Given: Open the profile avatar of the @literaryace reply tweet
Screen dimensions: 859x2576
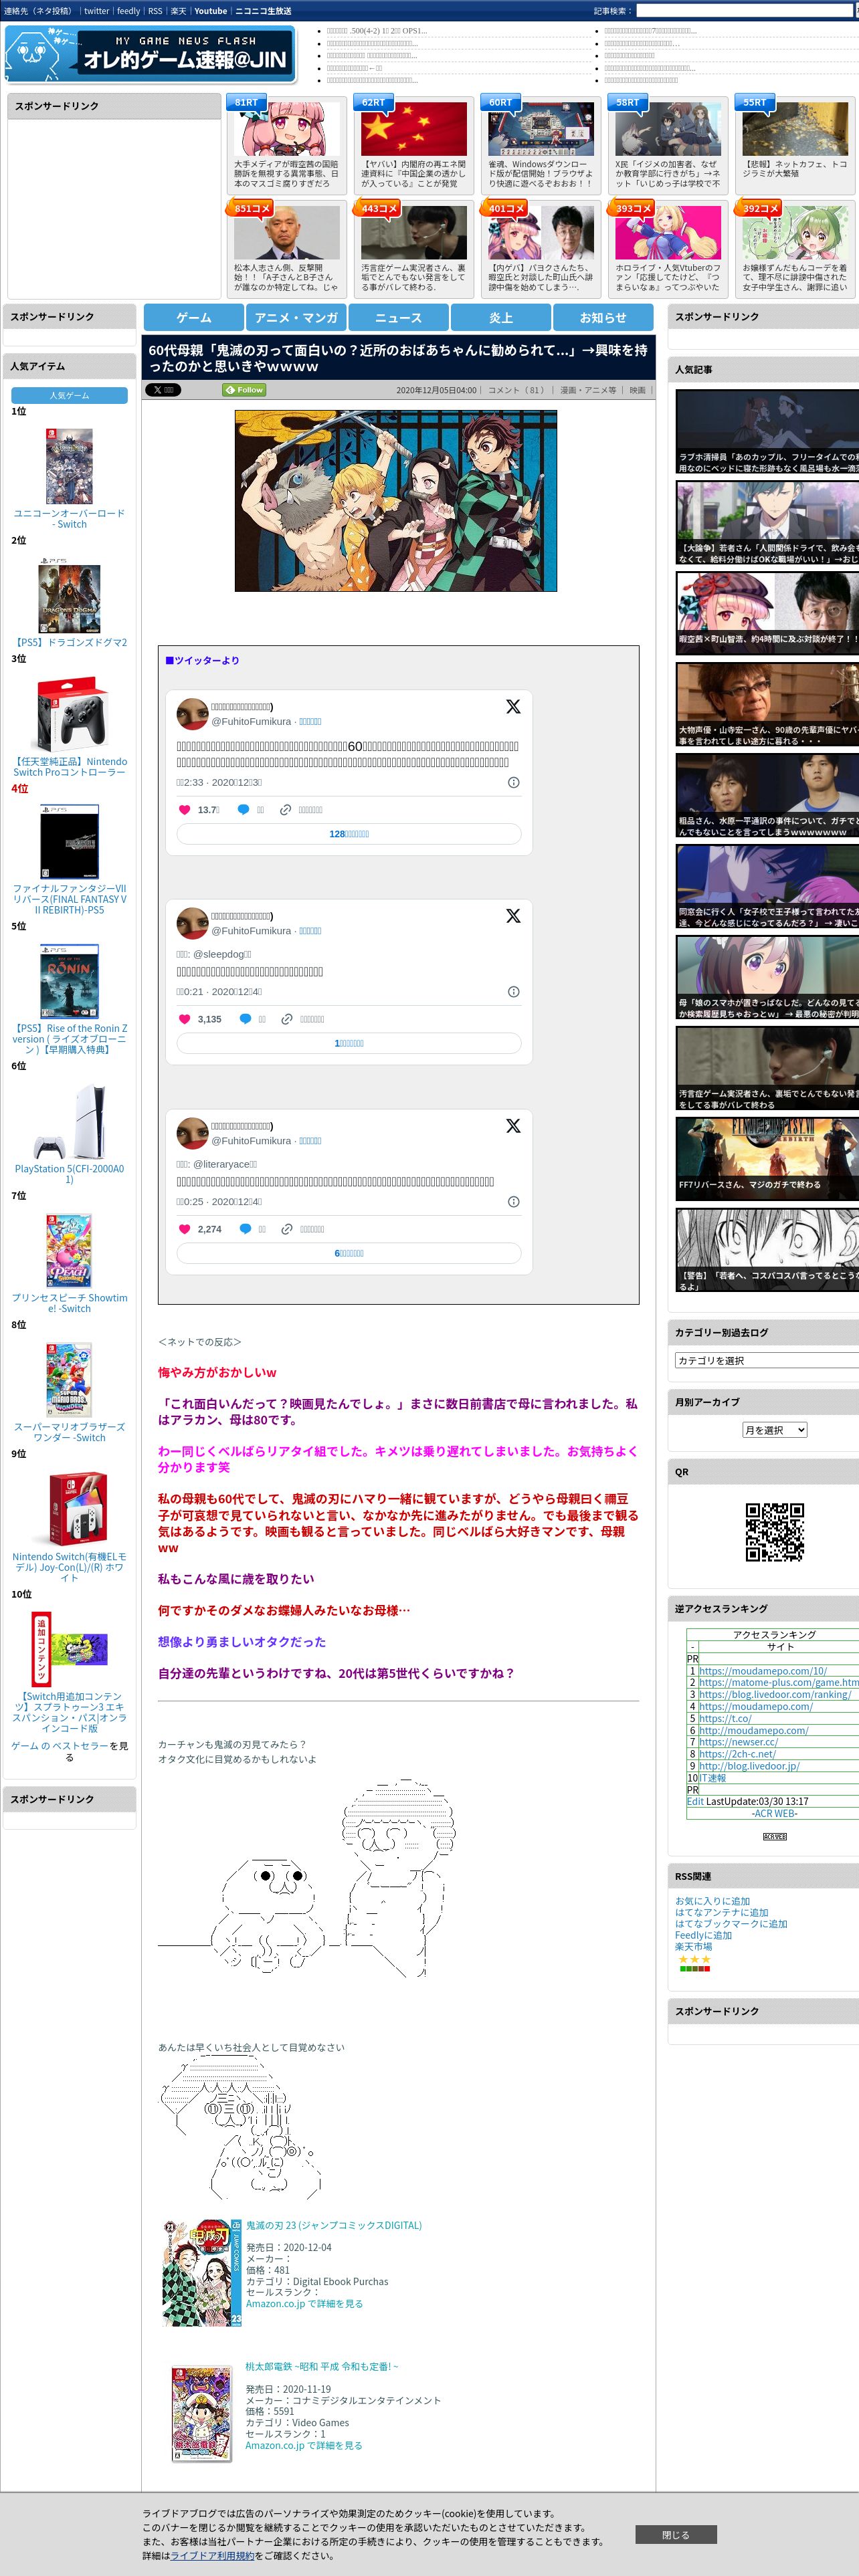Looking at the screenshot, I should (192, 1133).
